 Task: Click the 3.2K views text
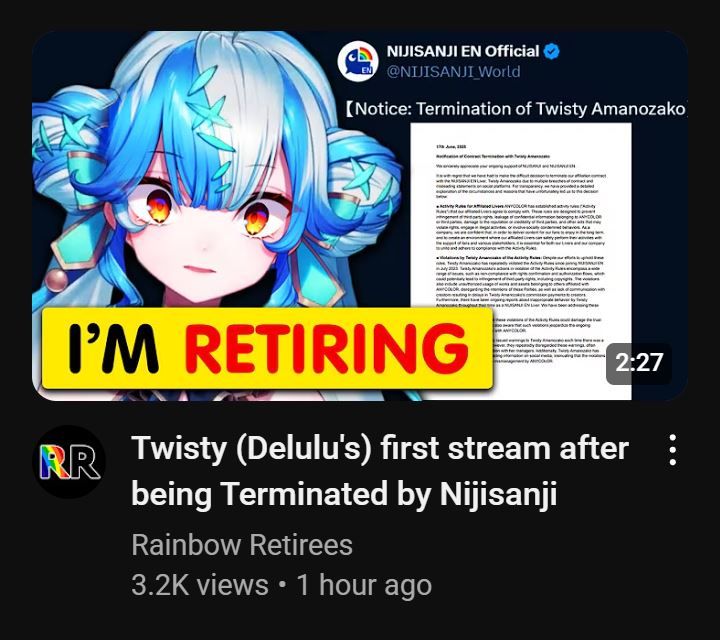[200, 585]
